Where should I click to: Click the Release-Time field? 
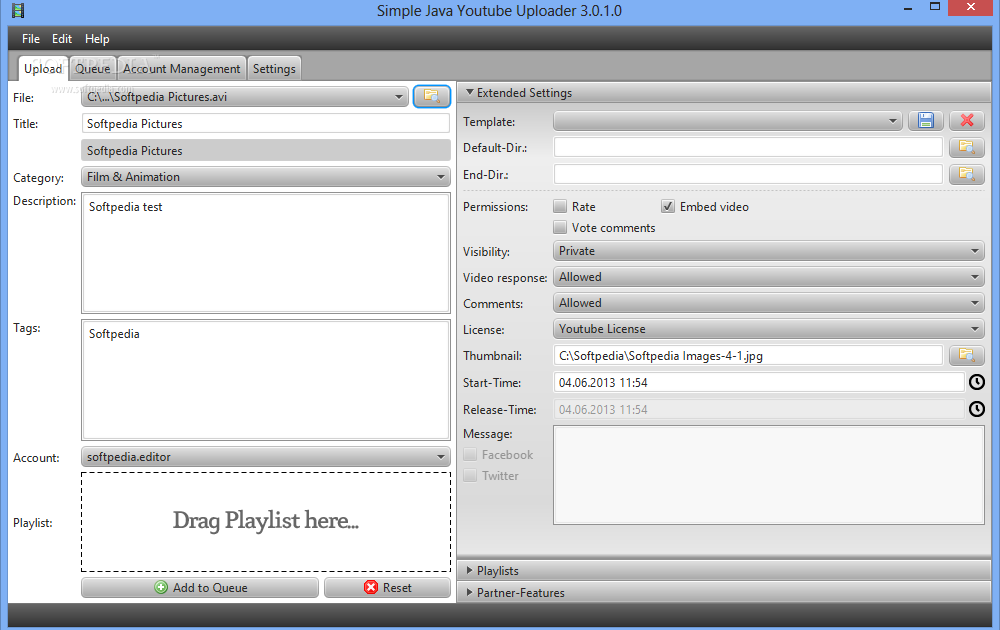pyautogui.click(x=759, y=409)
